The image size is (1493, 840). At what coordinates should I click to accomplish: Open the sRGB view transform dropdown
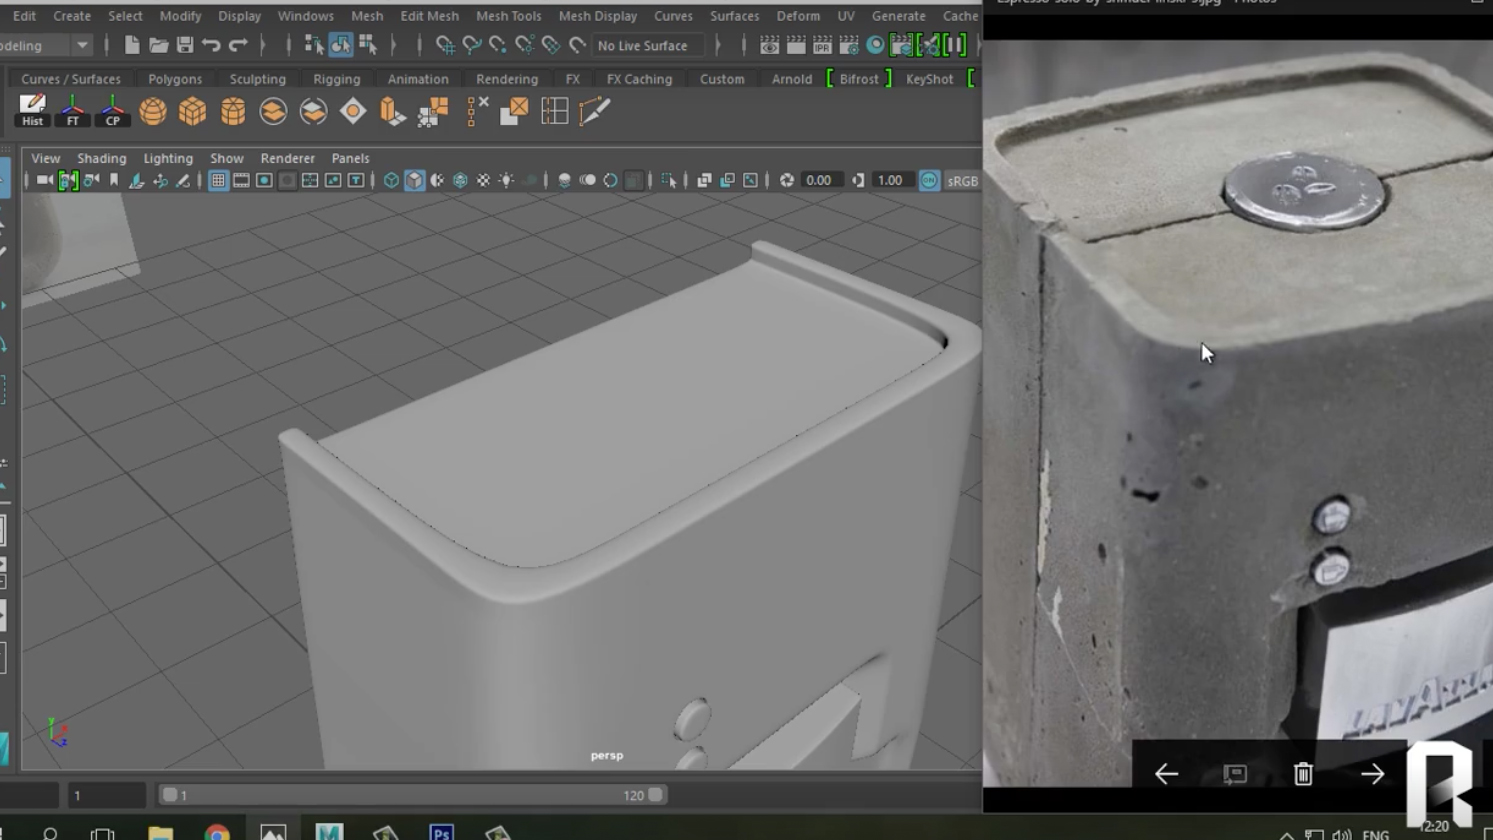pyautogui.click(x=962, y=181)
